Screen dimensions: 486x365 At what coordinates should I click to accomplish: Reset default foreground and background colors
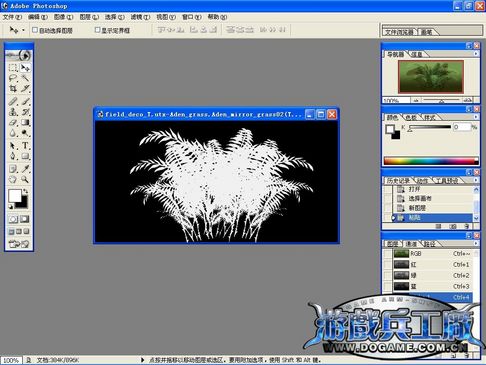(x=10, y=207)
